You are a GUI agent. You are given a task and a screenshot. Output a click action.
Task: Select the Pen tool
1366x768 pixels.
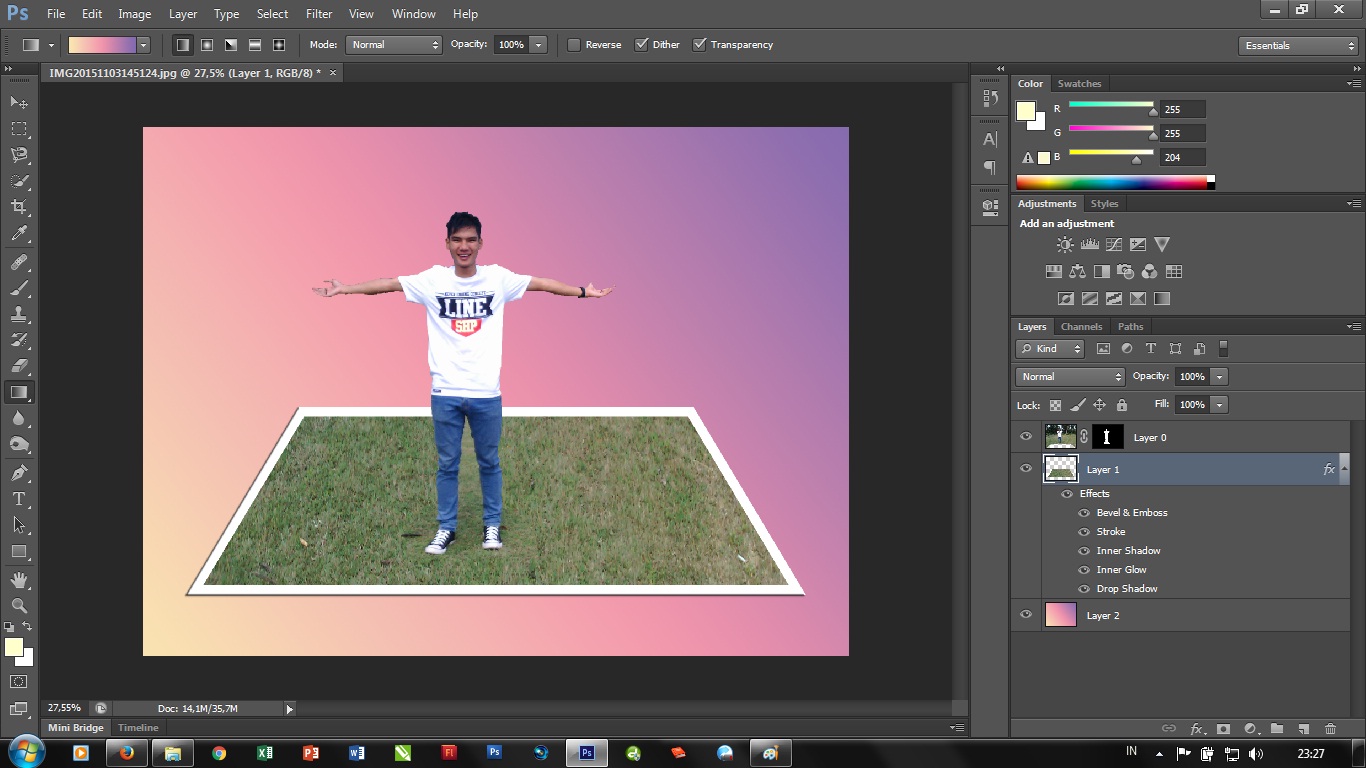pyautogui.click(x=19, y=472)
